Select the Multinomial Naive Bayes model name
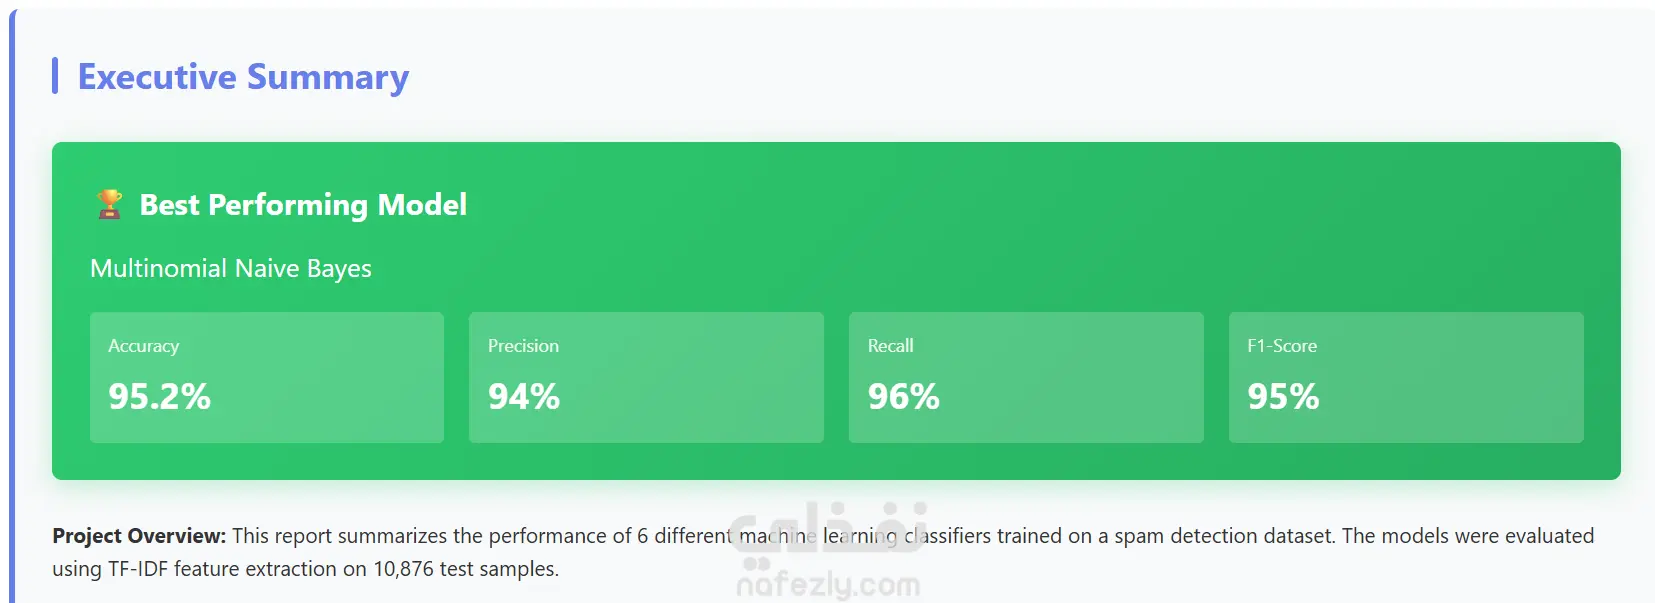 point(231,268)
